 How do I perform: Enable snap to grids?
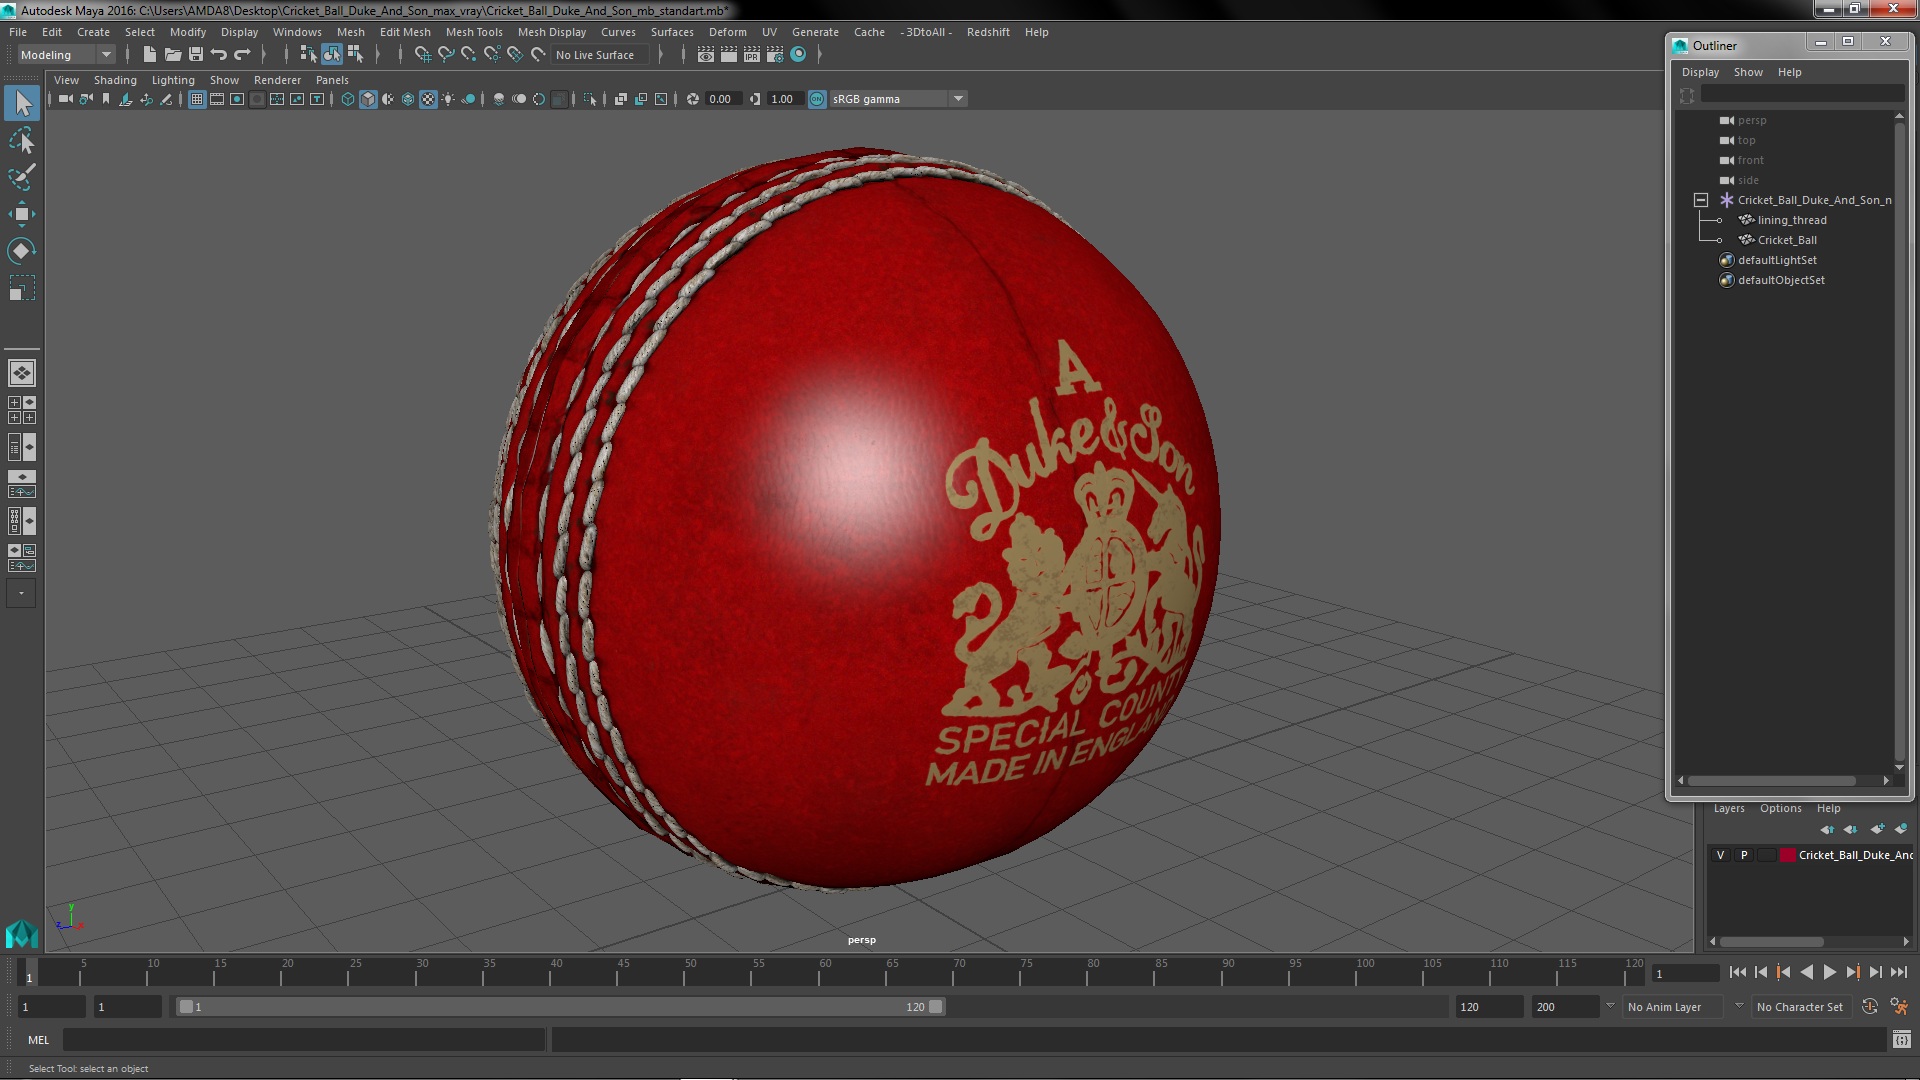coord(423,55)
